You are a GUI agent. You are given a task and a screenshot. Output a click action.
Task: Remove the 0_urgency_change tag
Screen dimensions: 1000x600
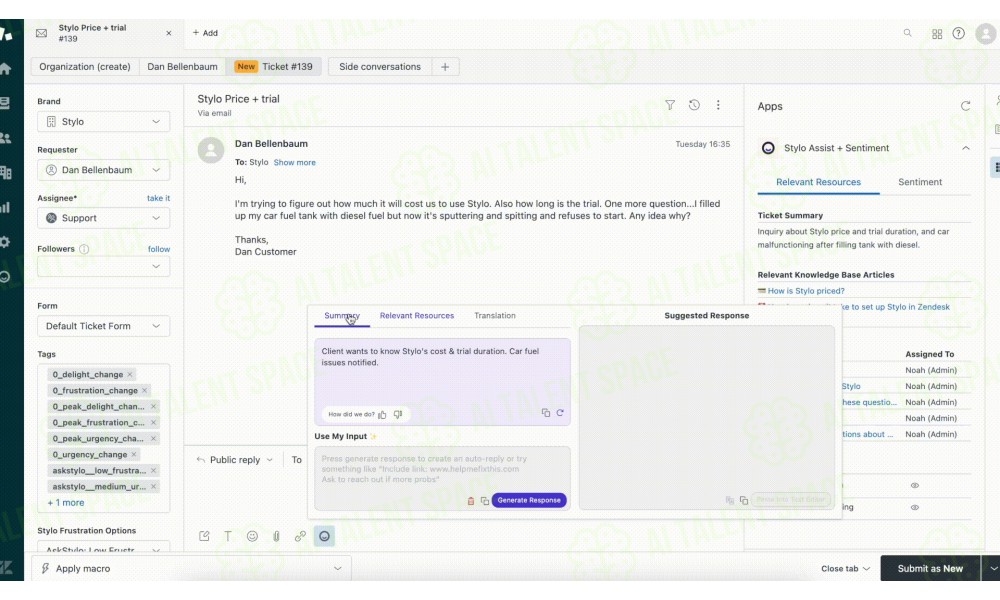134,455
